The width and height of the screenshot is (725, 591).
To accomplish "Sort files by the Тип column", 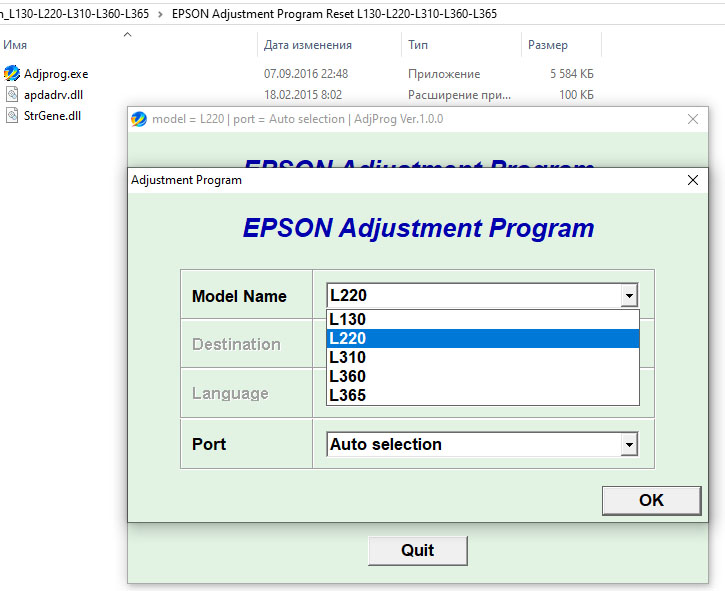I will tap(418, 45).
